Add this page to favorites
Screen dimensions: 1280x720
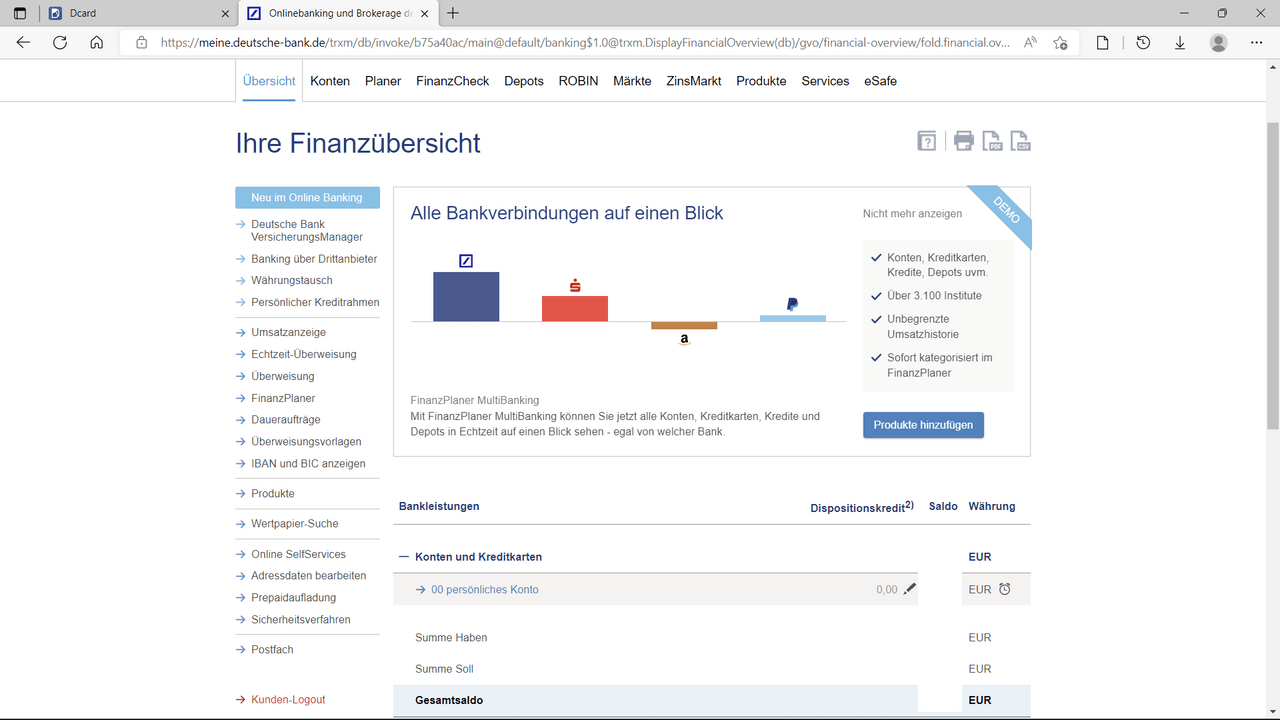tap(1060, 43)
